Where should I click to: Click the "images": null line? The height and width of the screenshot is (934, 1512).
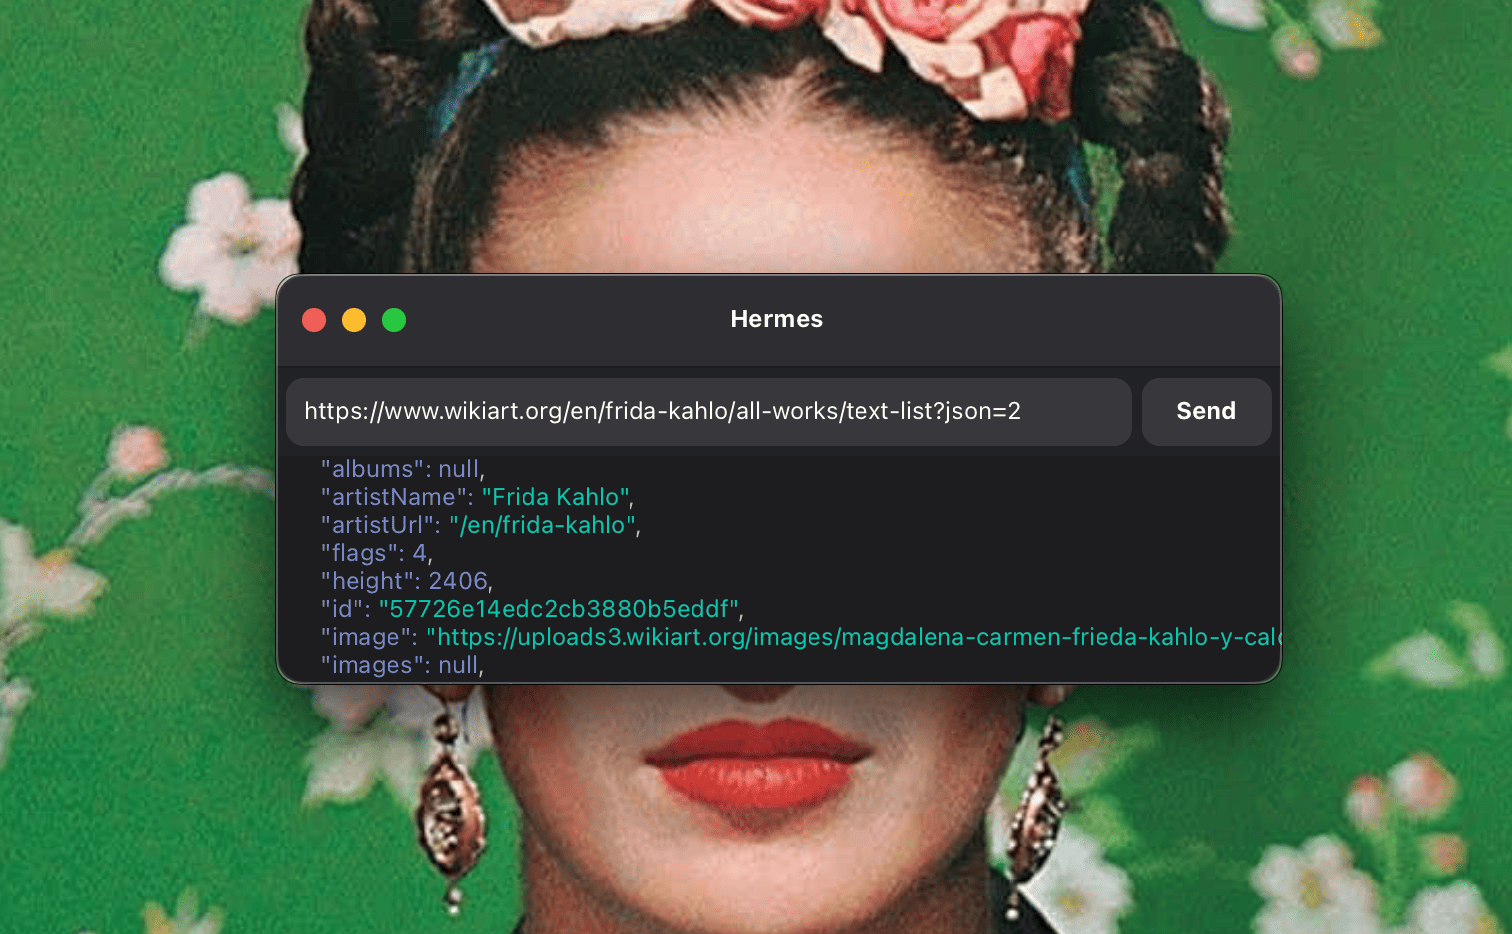402,665
